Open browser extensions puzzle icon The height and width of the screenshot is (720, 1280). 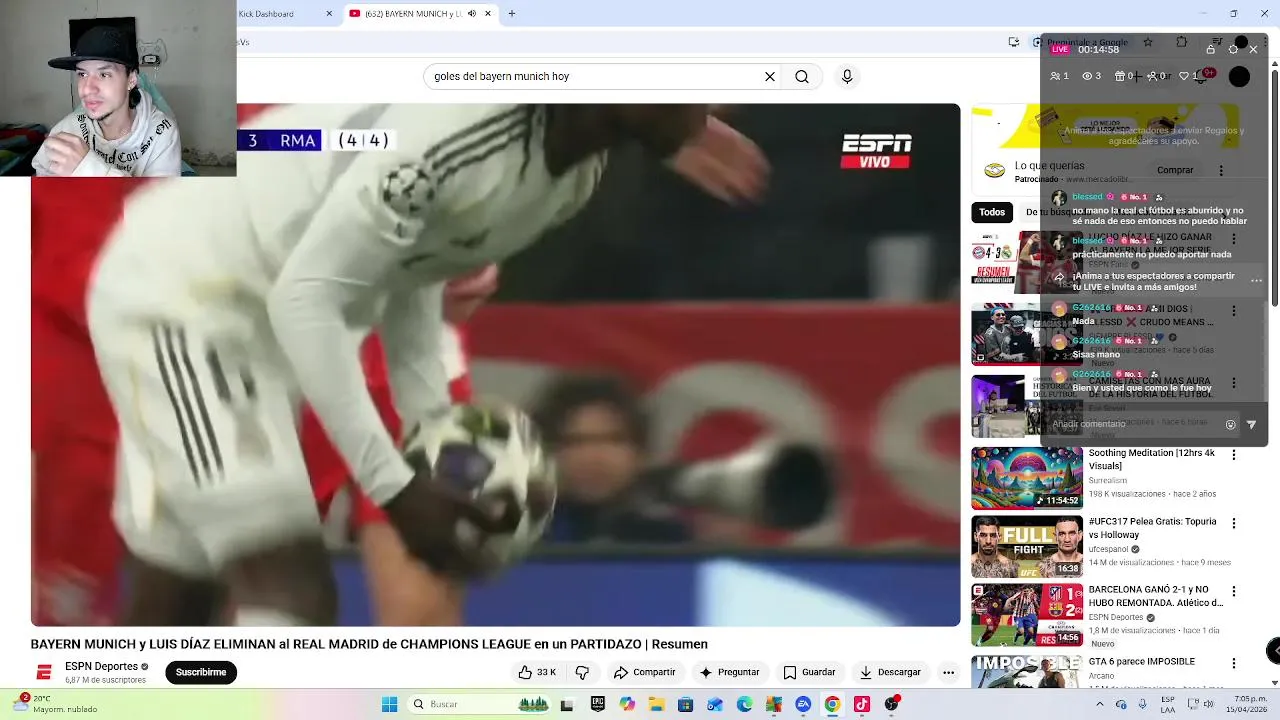1182,42
